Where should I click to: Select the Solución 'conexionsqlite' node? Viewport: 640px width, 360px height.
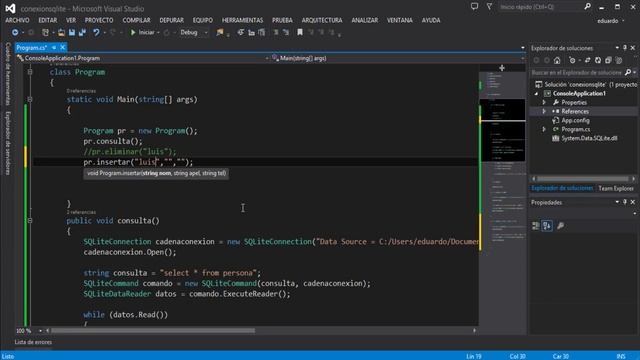[x=586, y=84]
